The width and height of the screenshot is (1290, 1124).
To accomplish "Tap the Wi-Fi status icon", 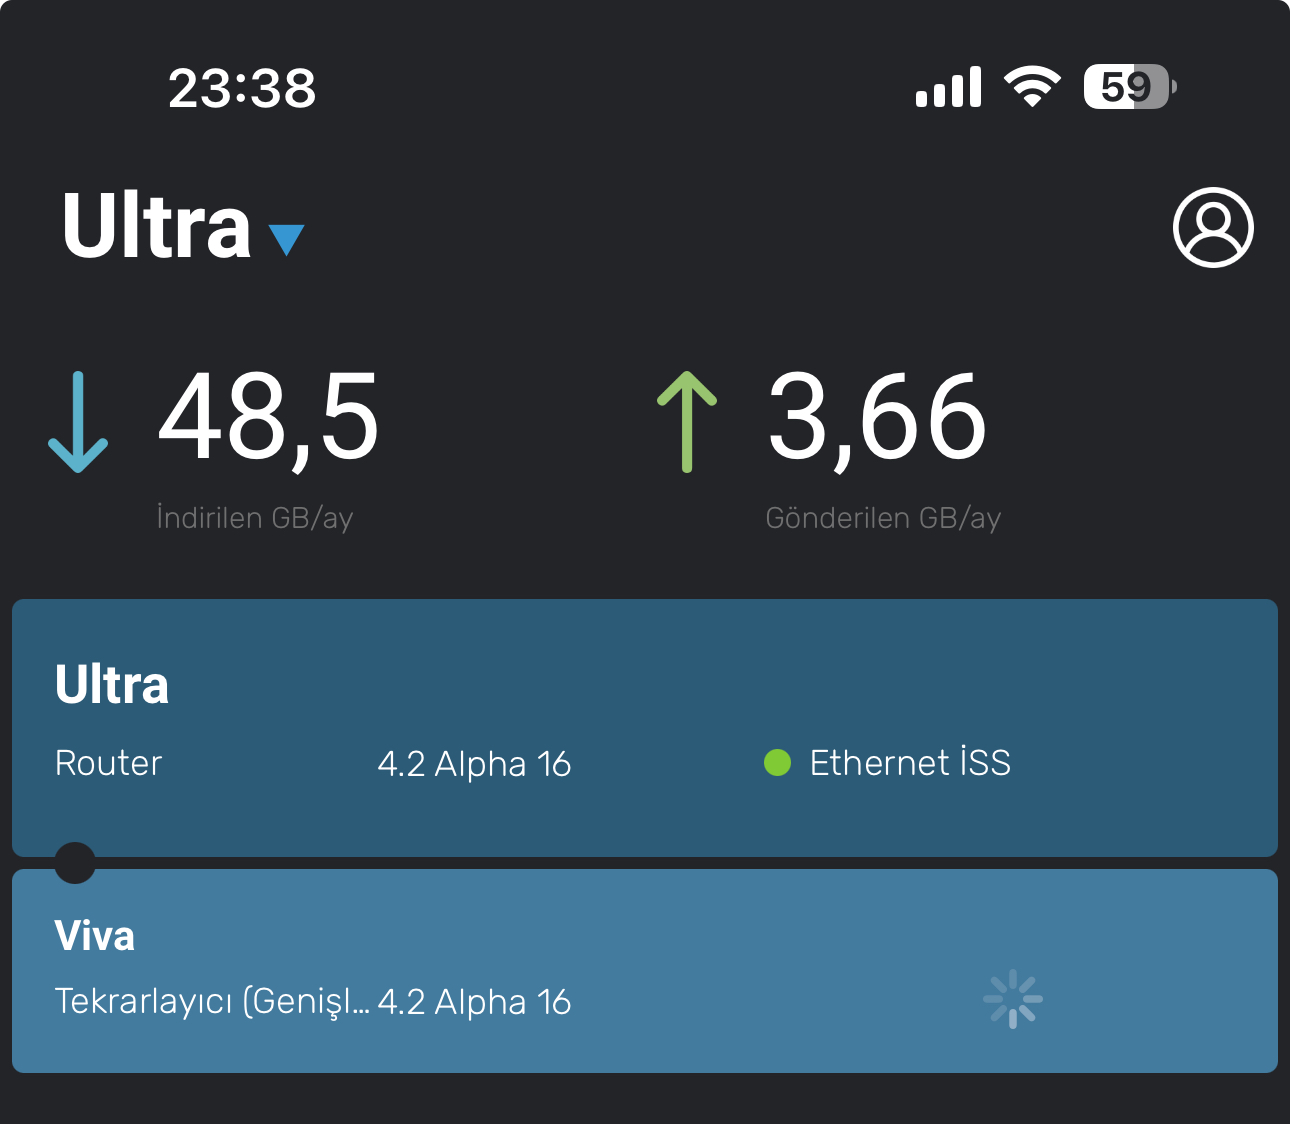I will pos(1033,87).
